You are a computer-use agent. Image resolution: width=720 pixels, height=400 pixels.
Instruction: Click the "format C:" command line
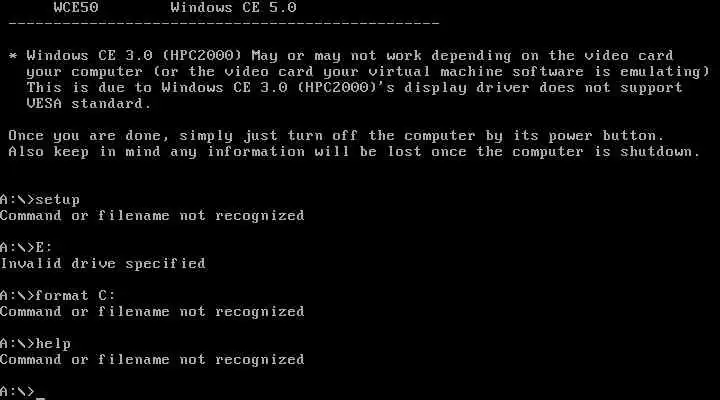coord(57,295)
